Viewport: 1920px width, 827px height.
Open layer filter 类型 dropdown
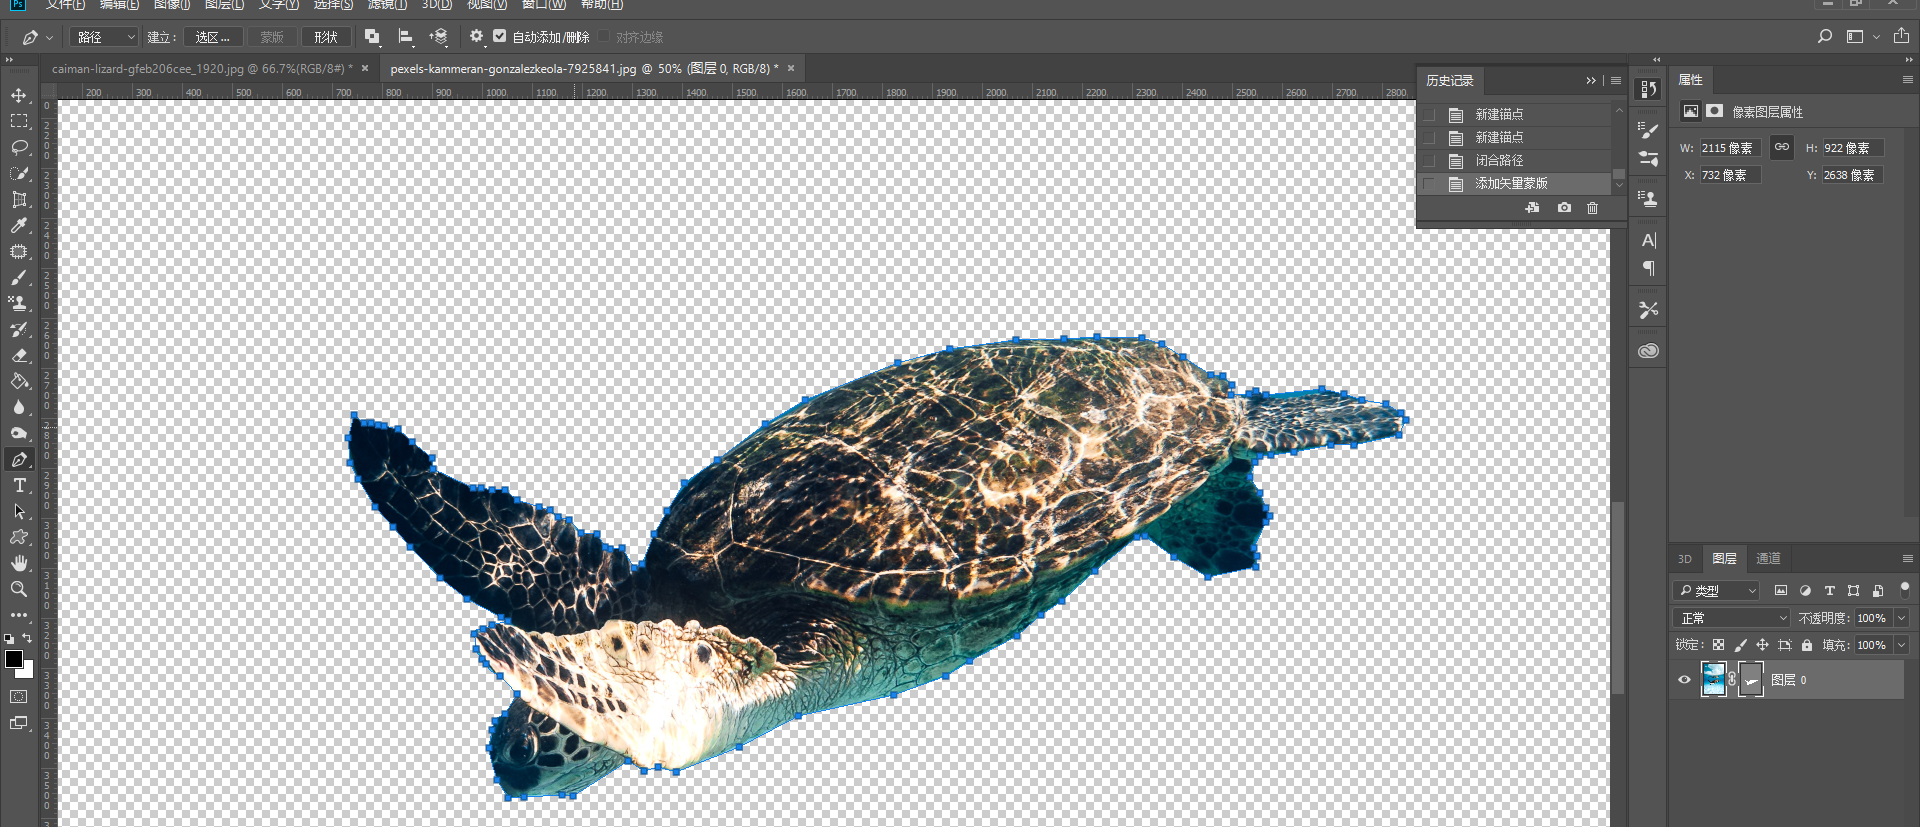[1716, 590]
